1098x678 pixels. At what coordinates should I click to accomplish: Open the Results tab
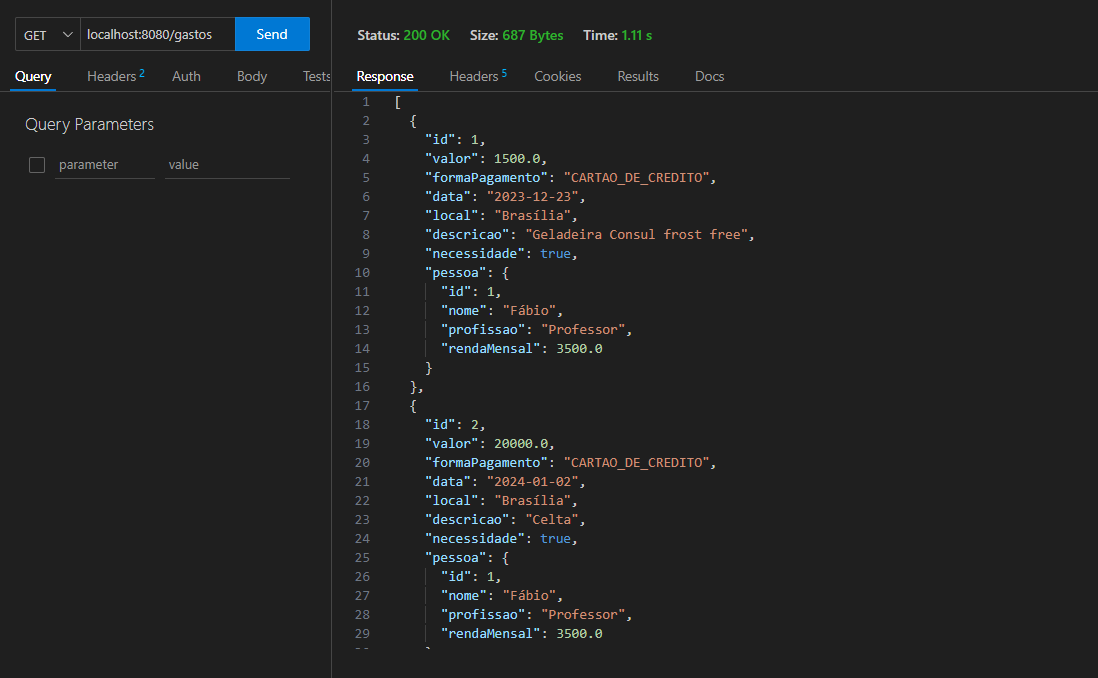click(638, 76)
